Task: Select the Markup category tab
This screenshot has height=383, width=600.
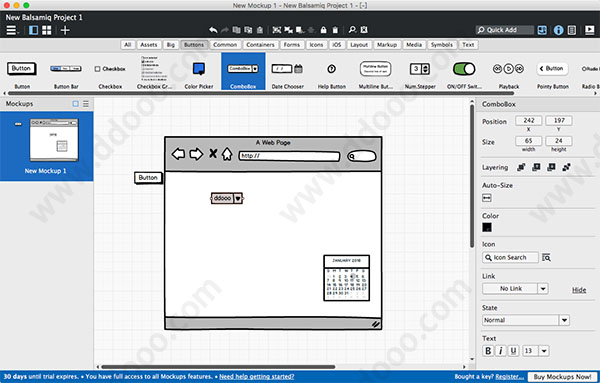Action: tap(387, 45)
